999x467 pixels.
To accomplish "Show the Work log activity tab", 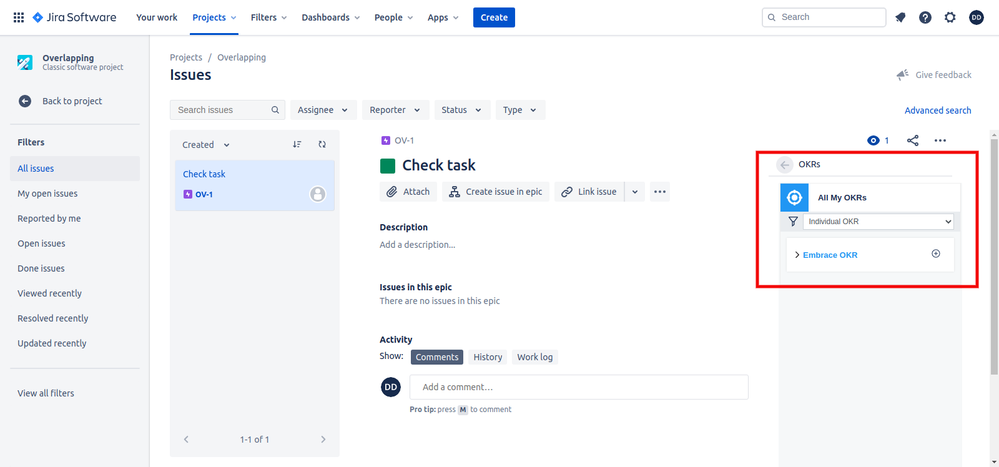I will click(535, 357).
